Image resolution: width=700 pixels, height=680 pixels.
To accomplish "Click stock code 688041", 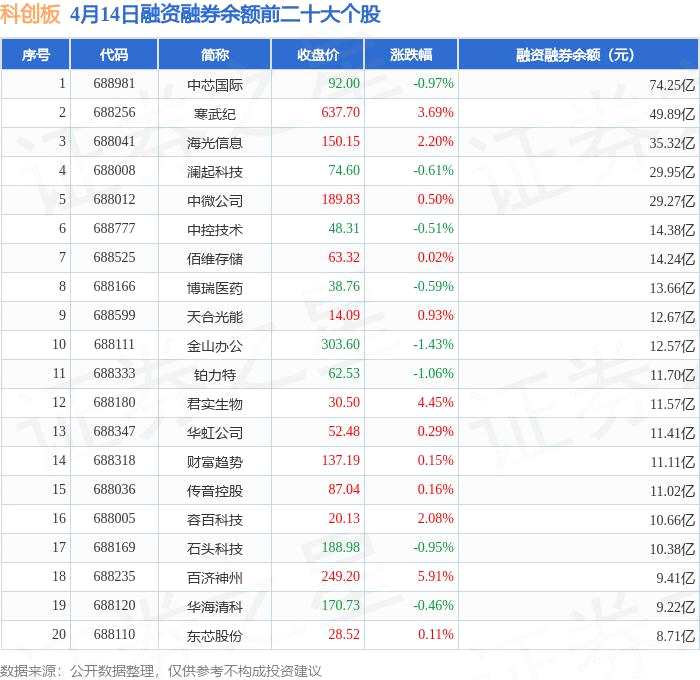I will click(114, 142).
